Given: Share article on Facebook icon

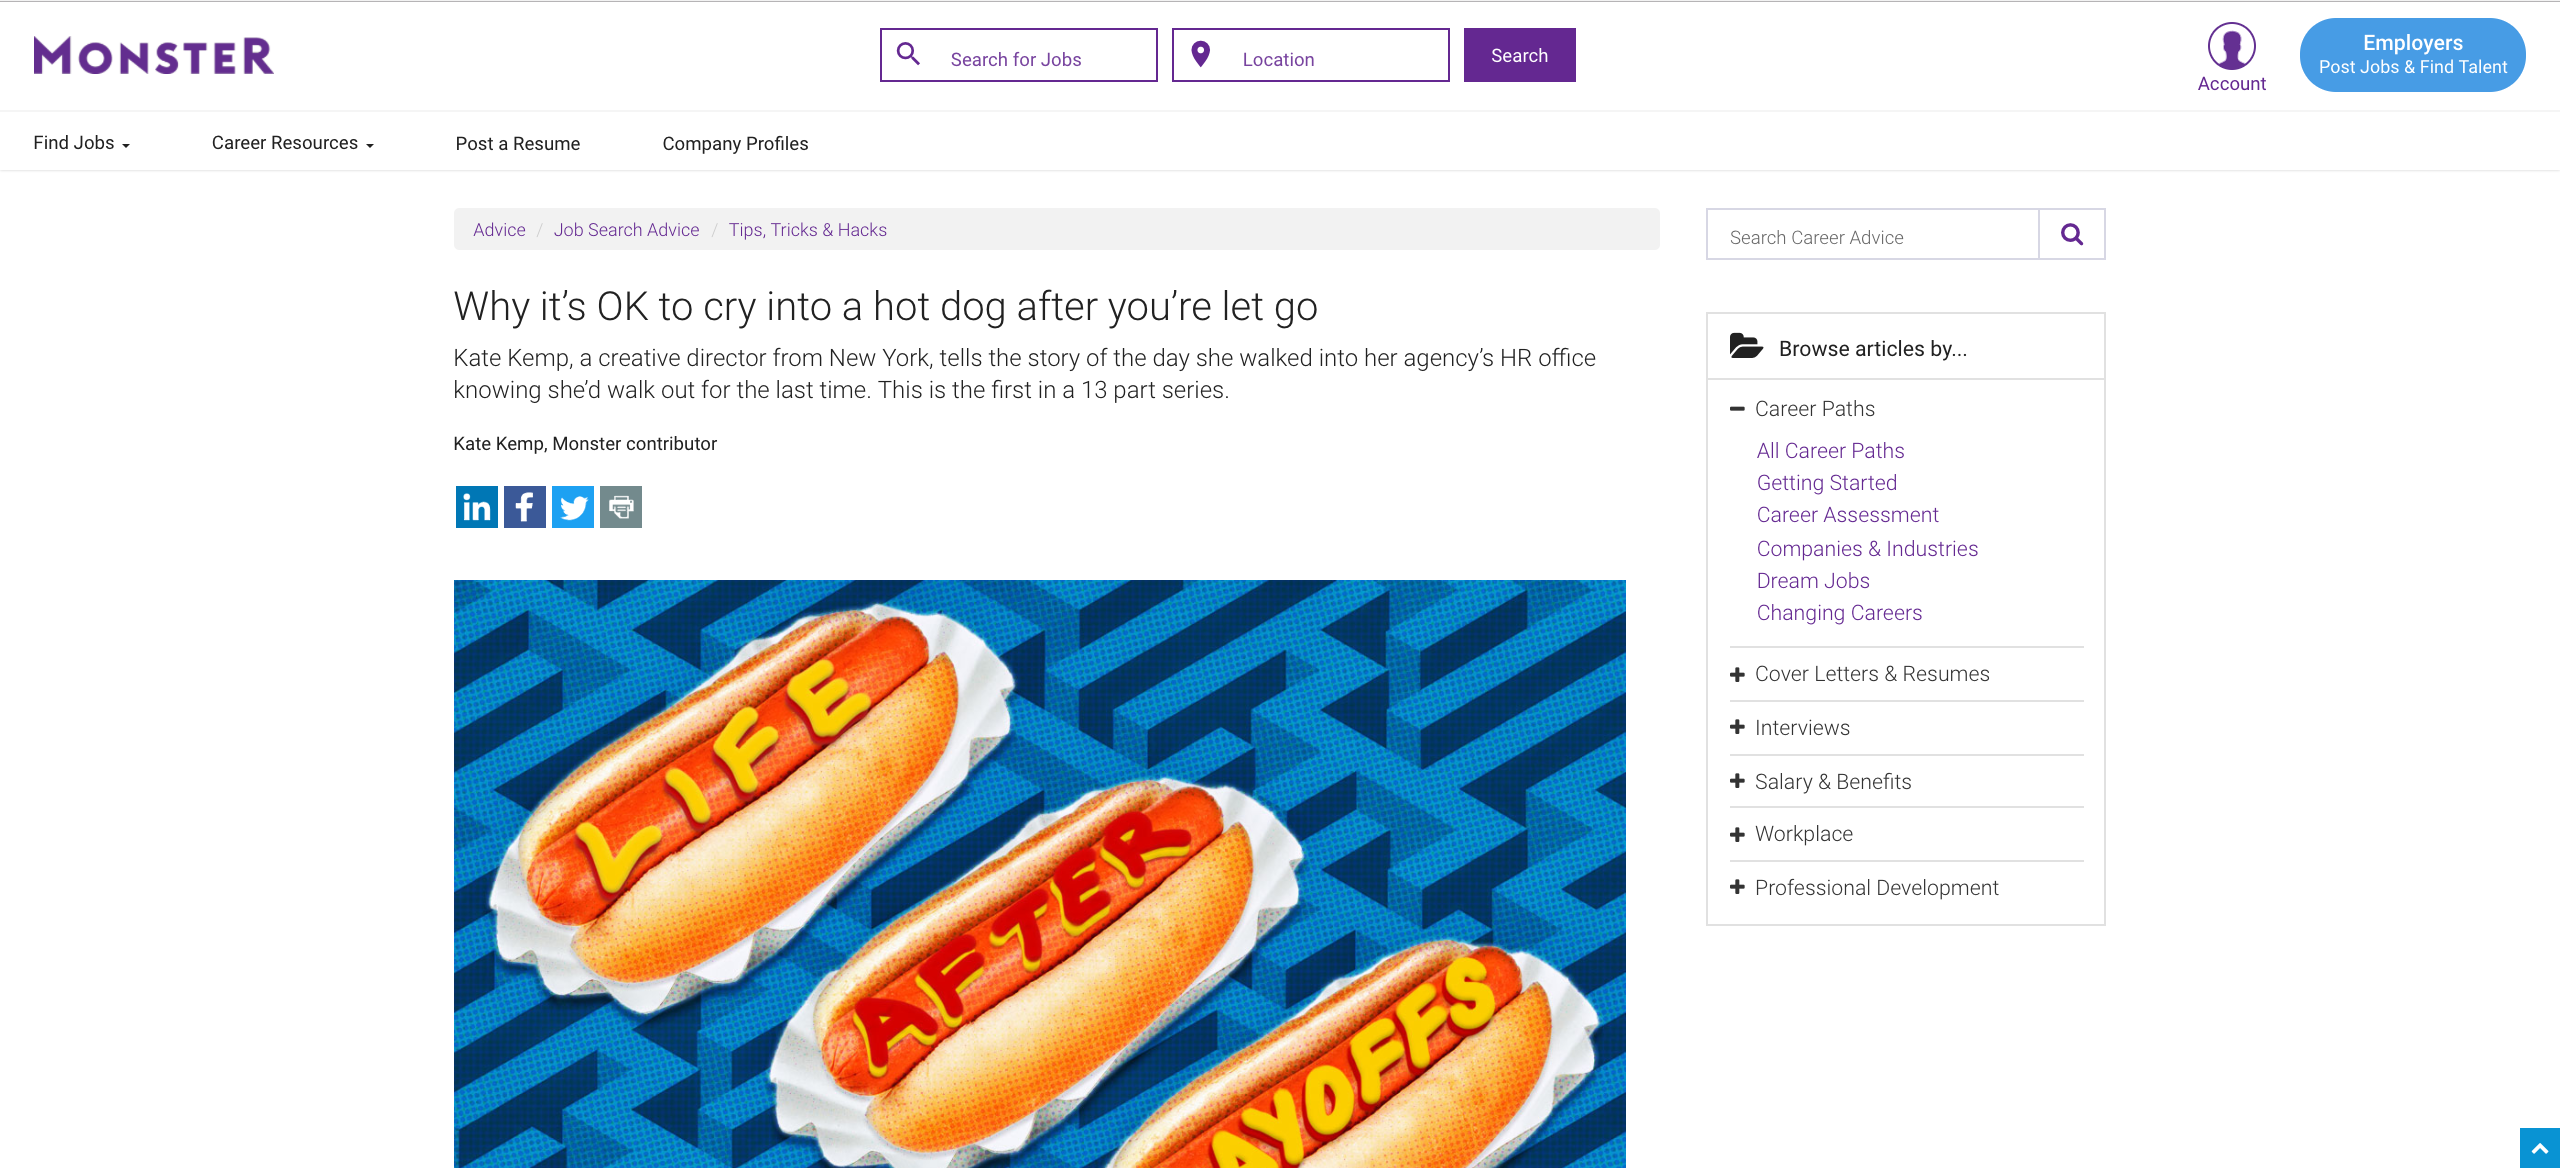Looking at the screenshot, I should pos(524,507).
